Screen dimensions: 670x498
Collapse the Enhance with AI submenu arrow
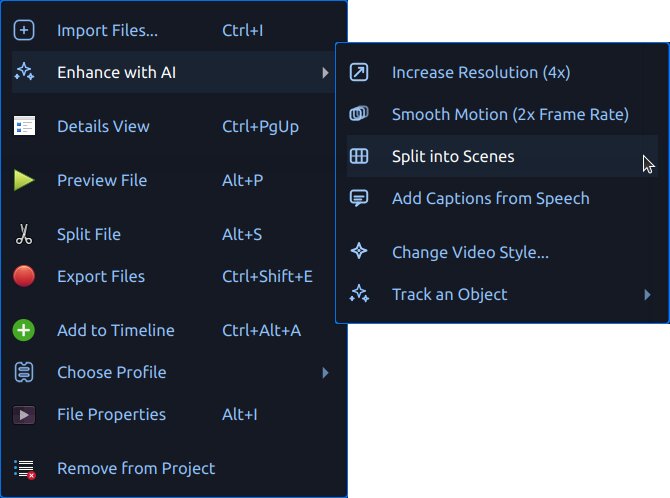pyautogui.click(x=325, y=72)
